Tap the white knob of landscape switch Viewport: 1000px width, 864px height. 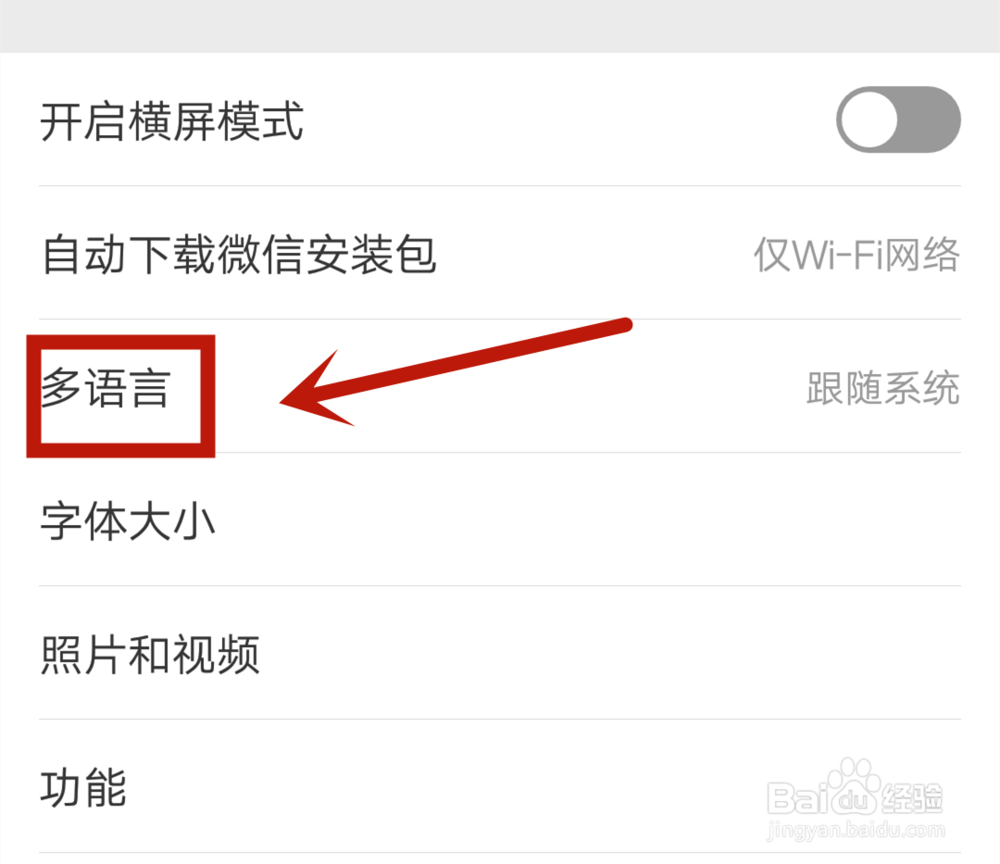[869, 120]
